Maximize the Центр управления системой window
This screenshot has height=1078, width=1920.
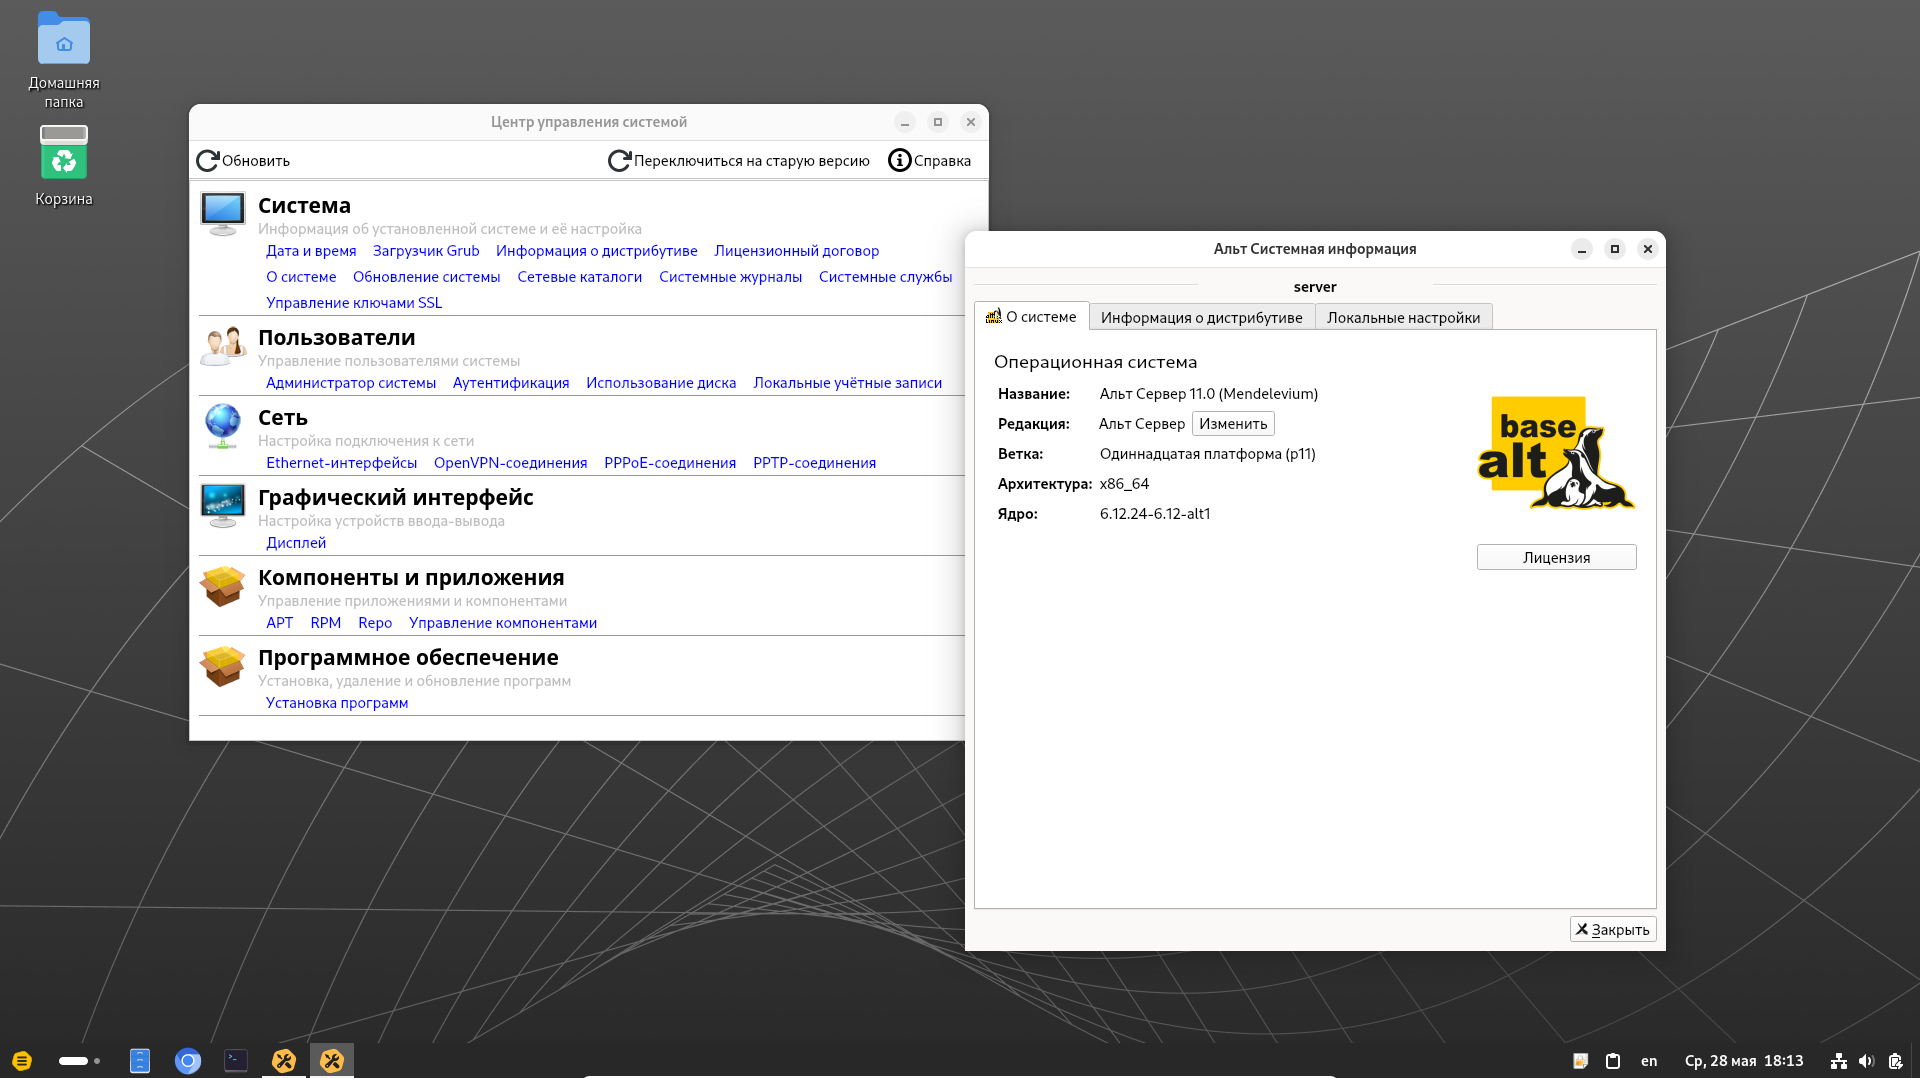938,122
